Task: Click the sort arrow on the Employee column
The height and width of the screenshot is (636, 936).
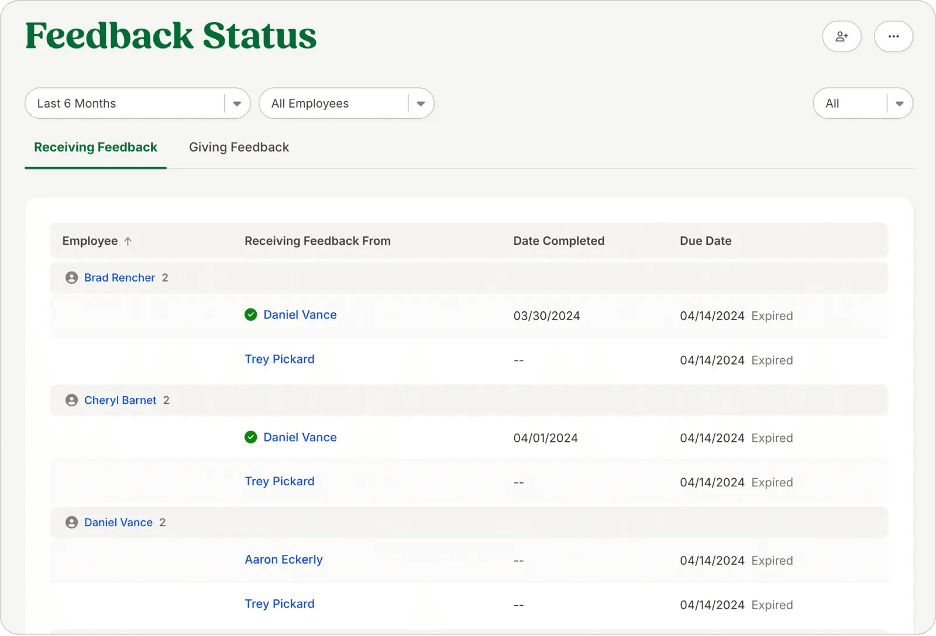Action: (126, 241)
